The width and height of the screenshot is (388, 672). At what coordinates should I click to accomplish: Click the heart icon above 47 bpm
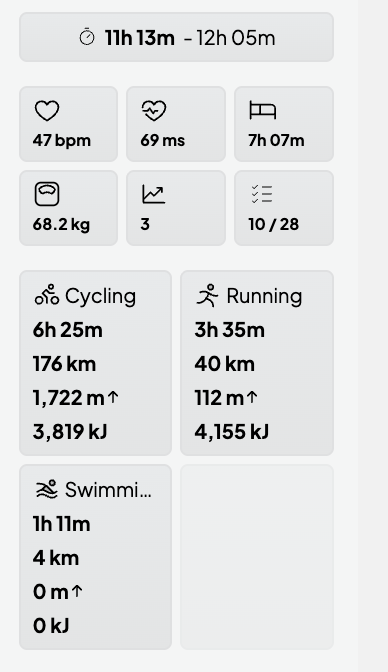(47, 111)
